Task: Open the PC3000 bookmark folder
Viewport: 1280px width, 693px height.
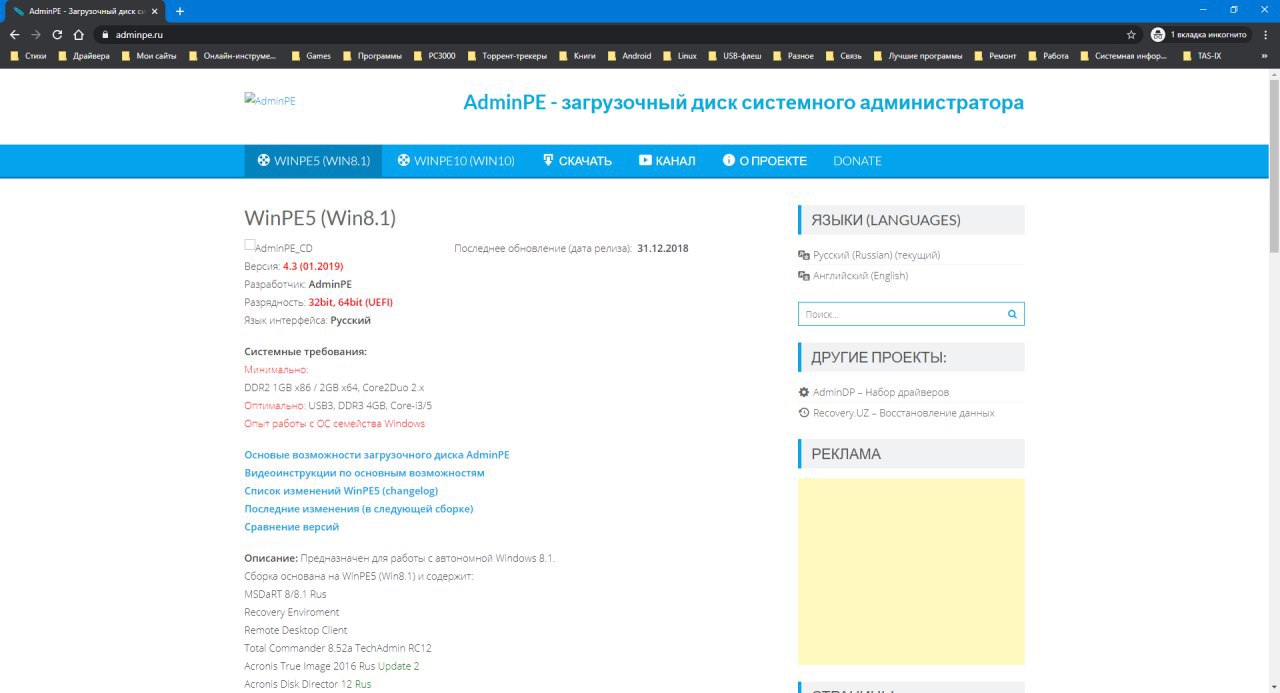Action: tap(434, 56)
